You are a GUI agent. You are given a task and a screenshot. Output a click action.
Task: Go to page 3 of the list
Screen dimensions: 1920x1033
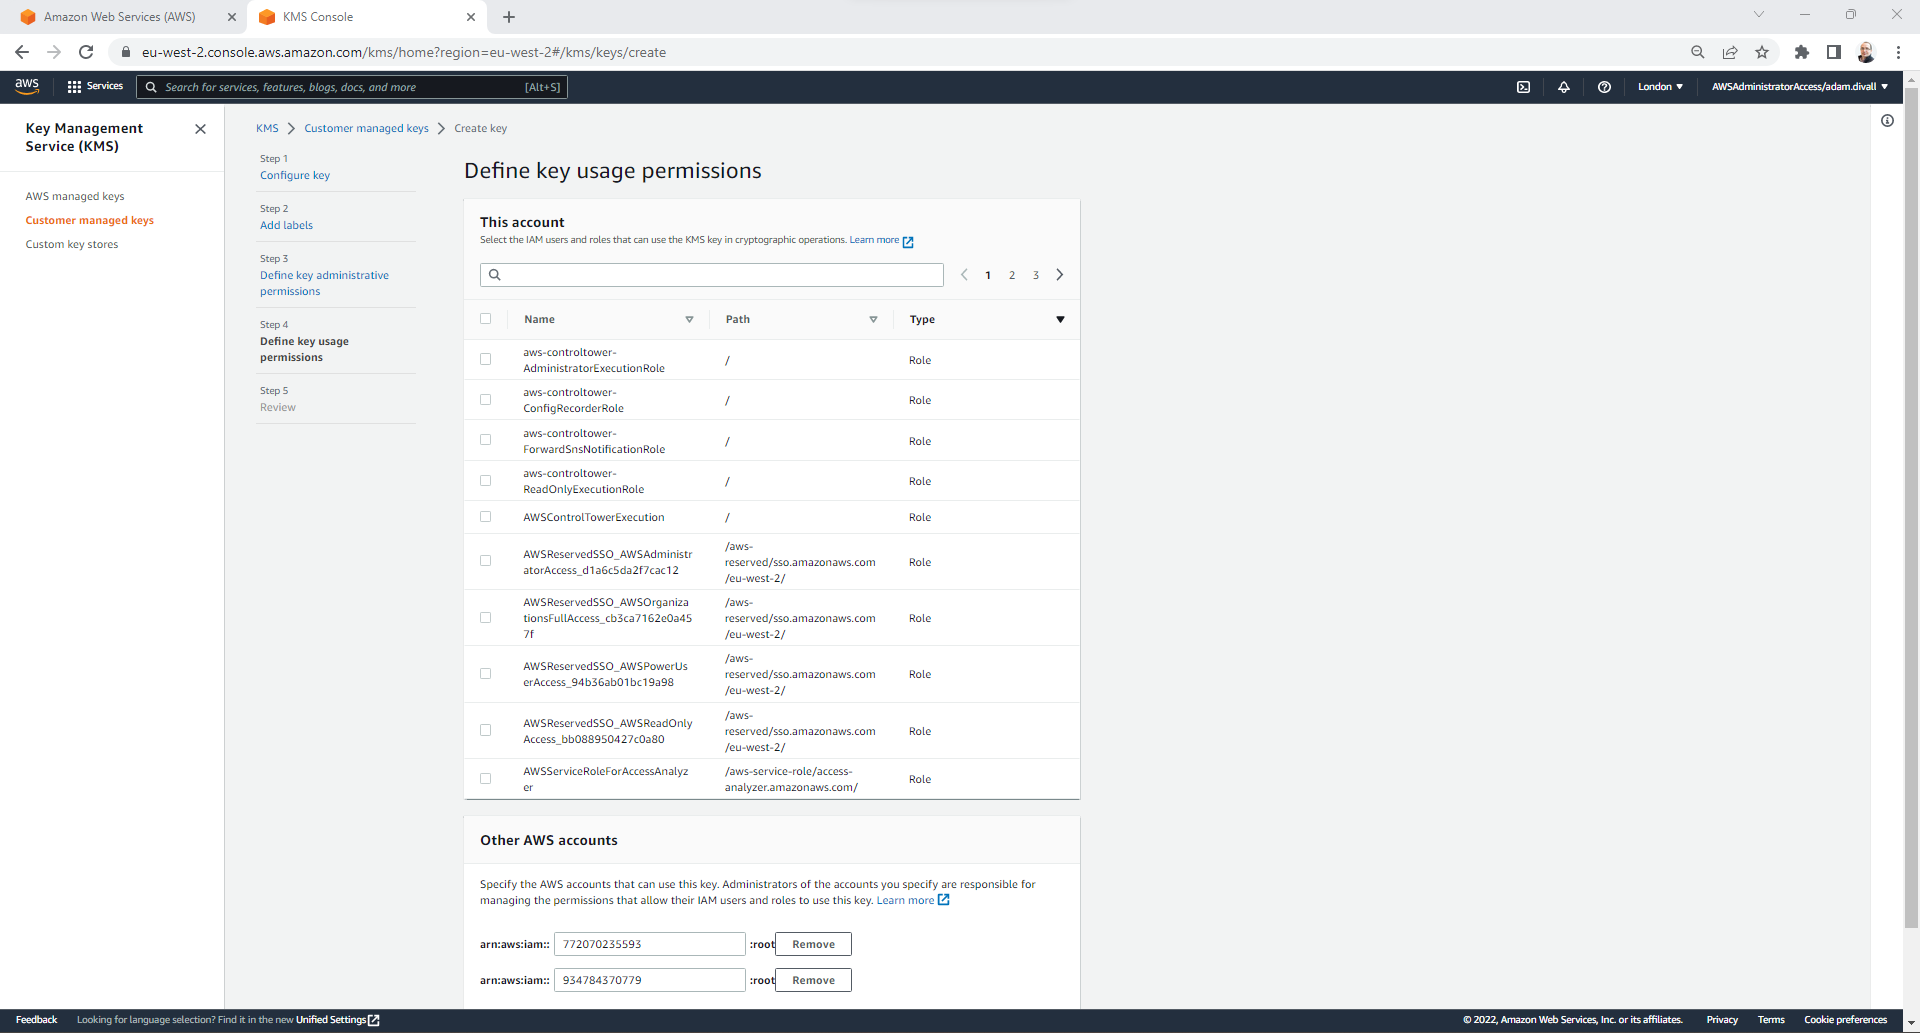point(1036,275)
